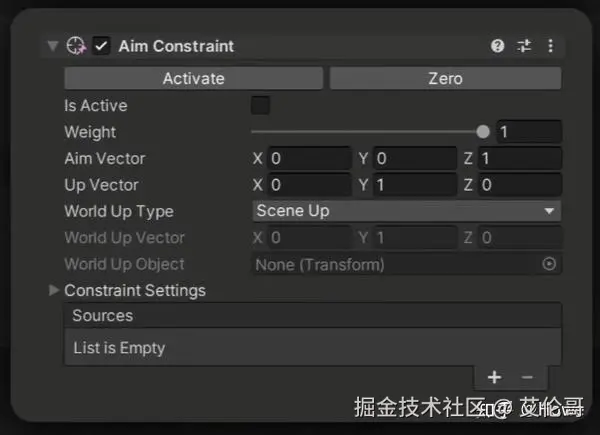Click the Aim Vector X field
Image resolution: width=600 pixels, height=435 pixels.
(x=308, y=158)
